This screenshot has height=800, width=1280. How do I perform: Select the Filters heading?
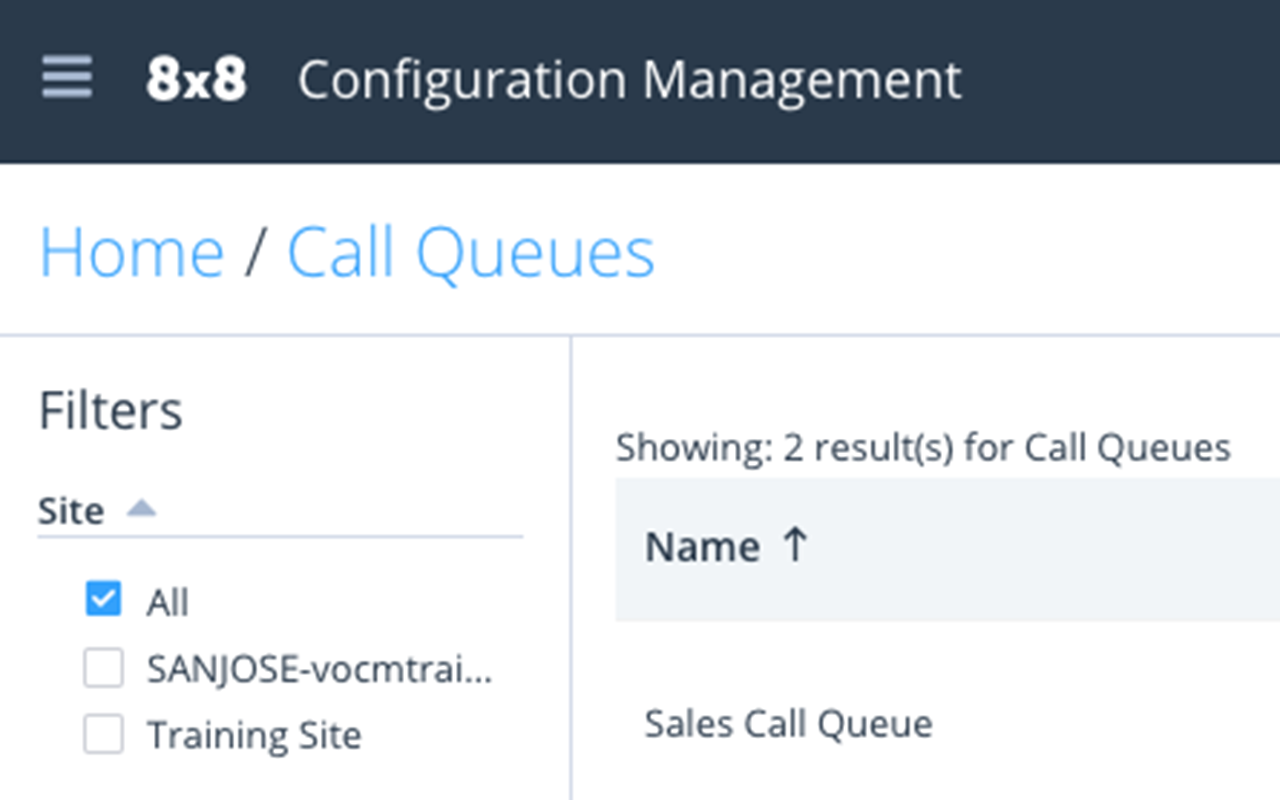110,411
